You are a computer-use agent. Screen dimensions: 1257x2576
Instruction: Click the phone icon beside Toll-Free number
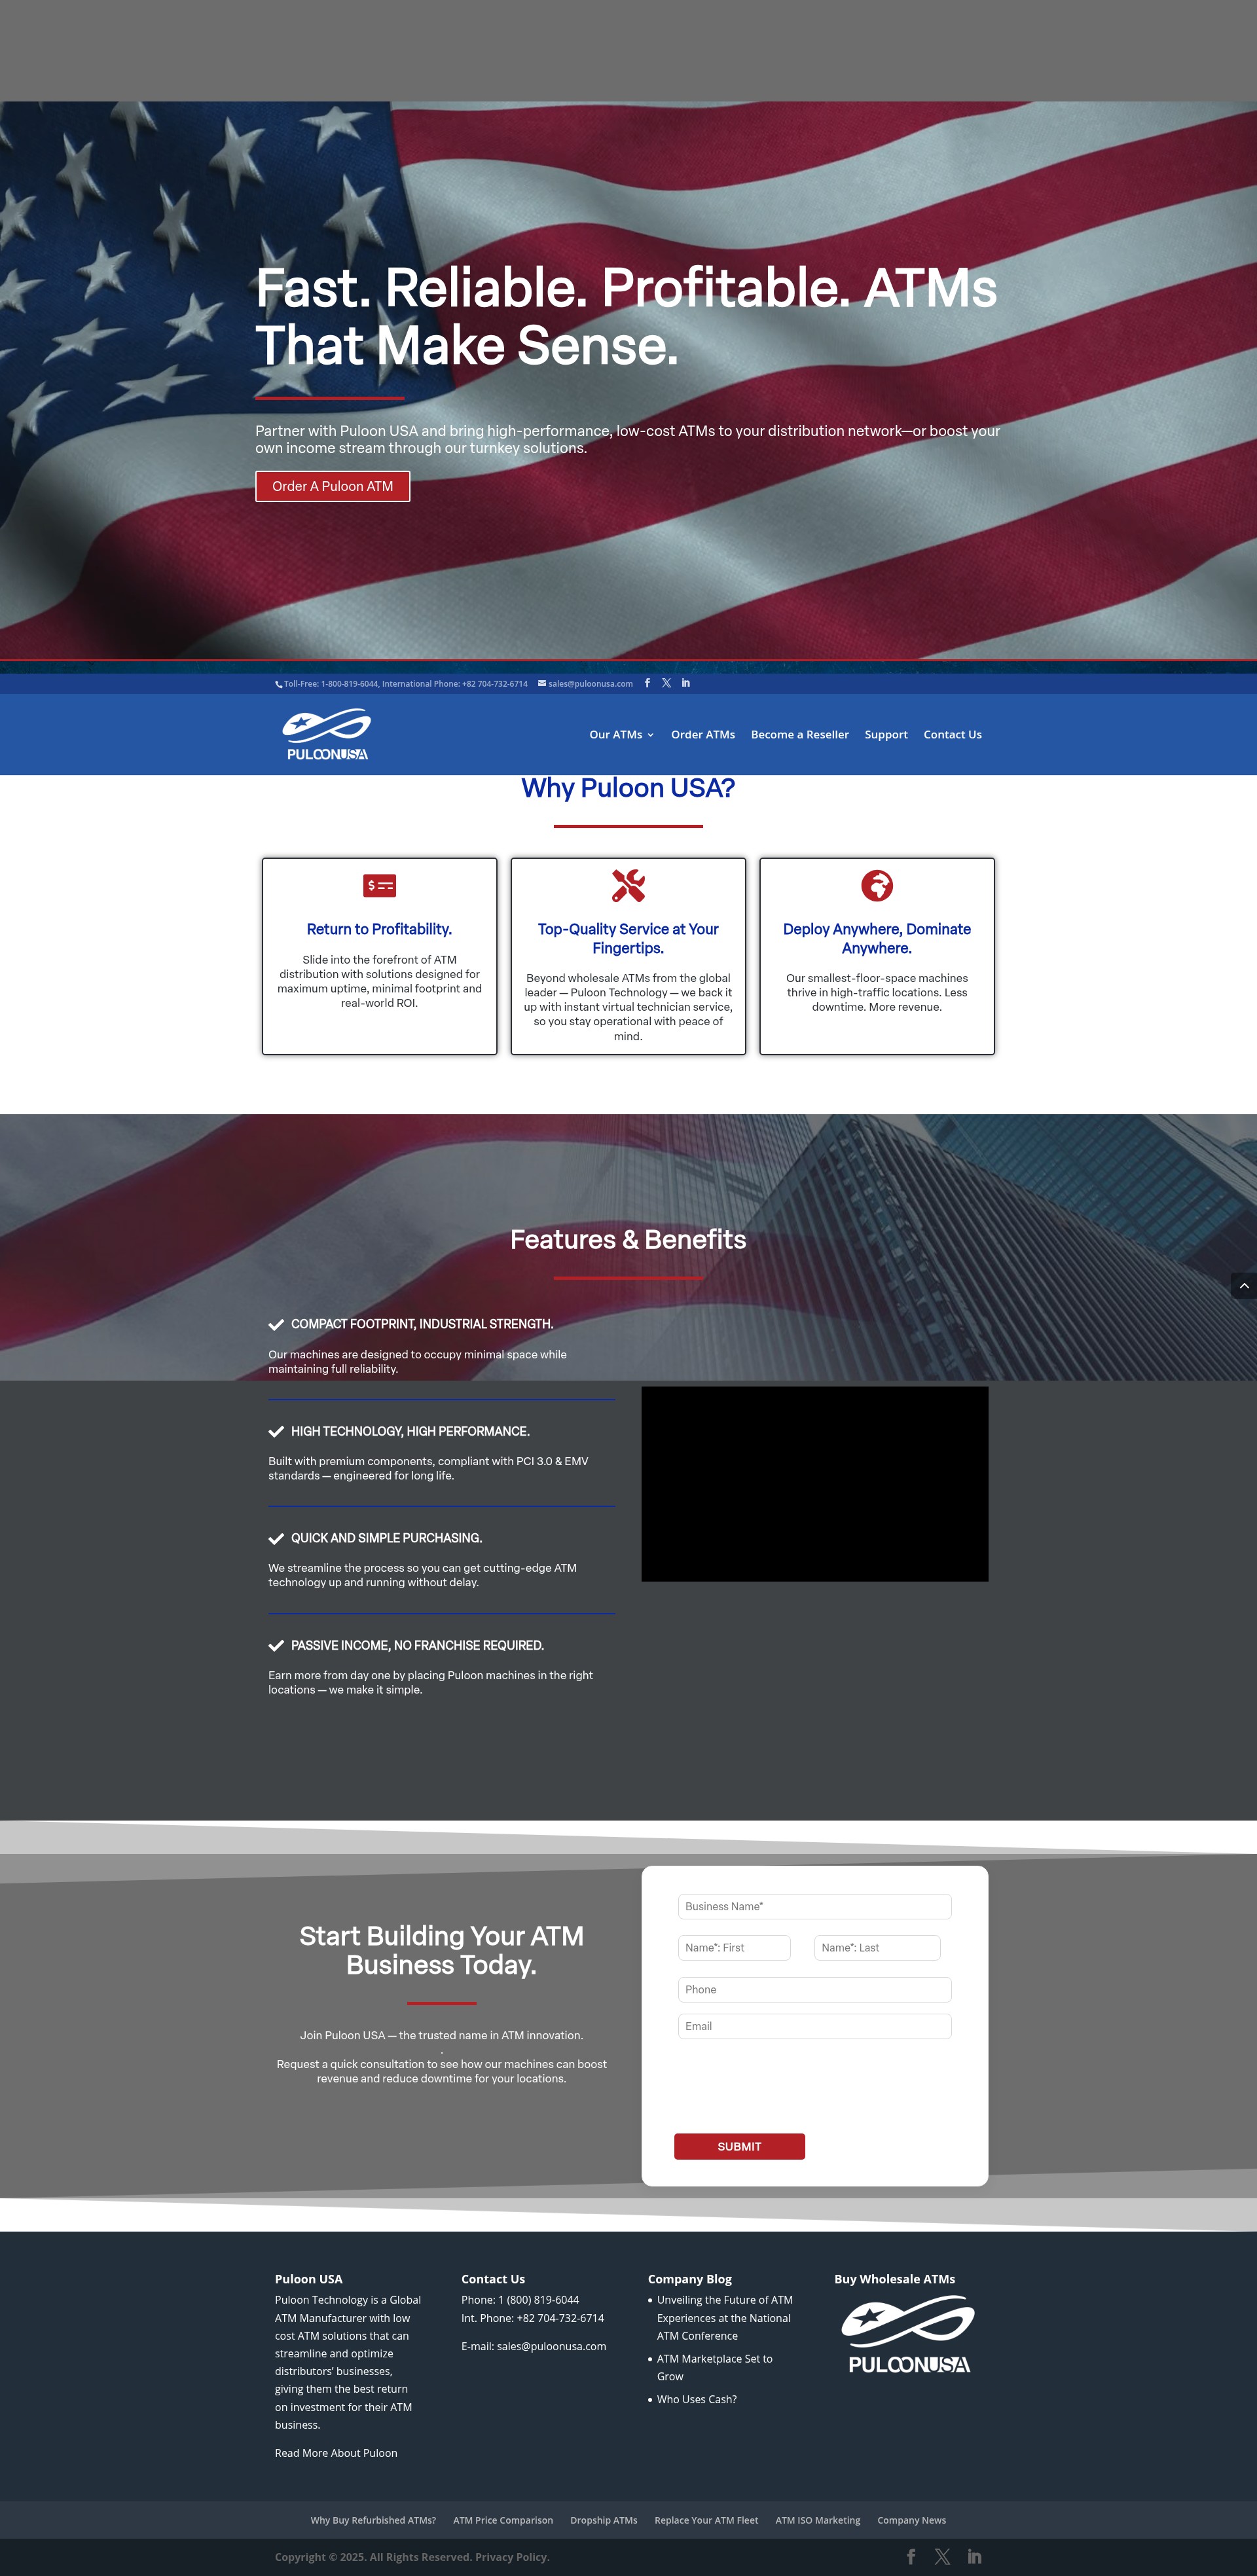[278, 684]
